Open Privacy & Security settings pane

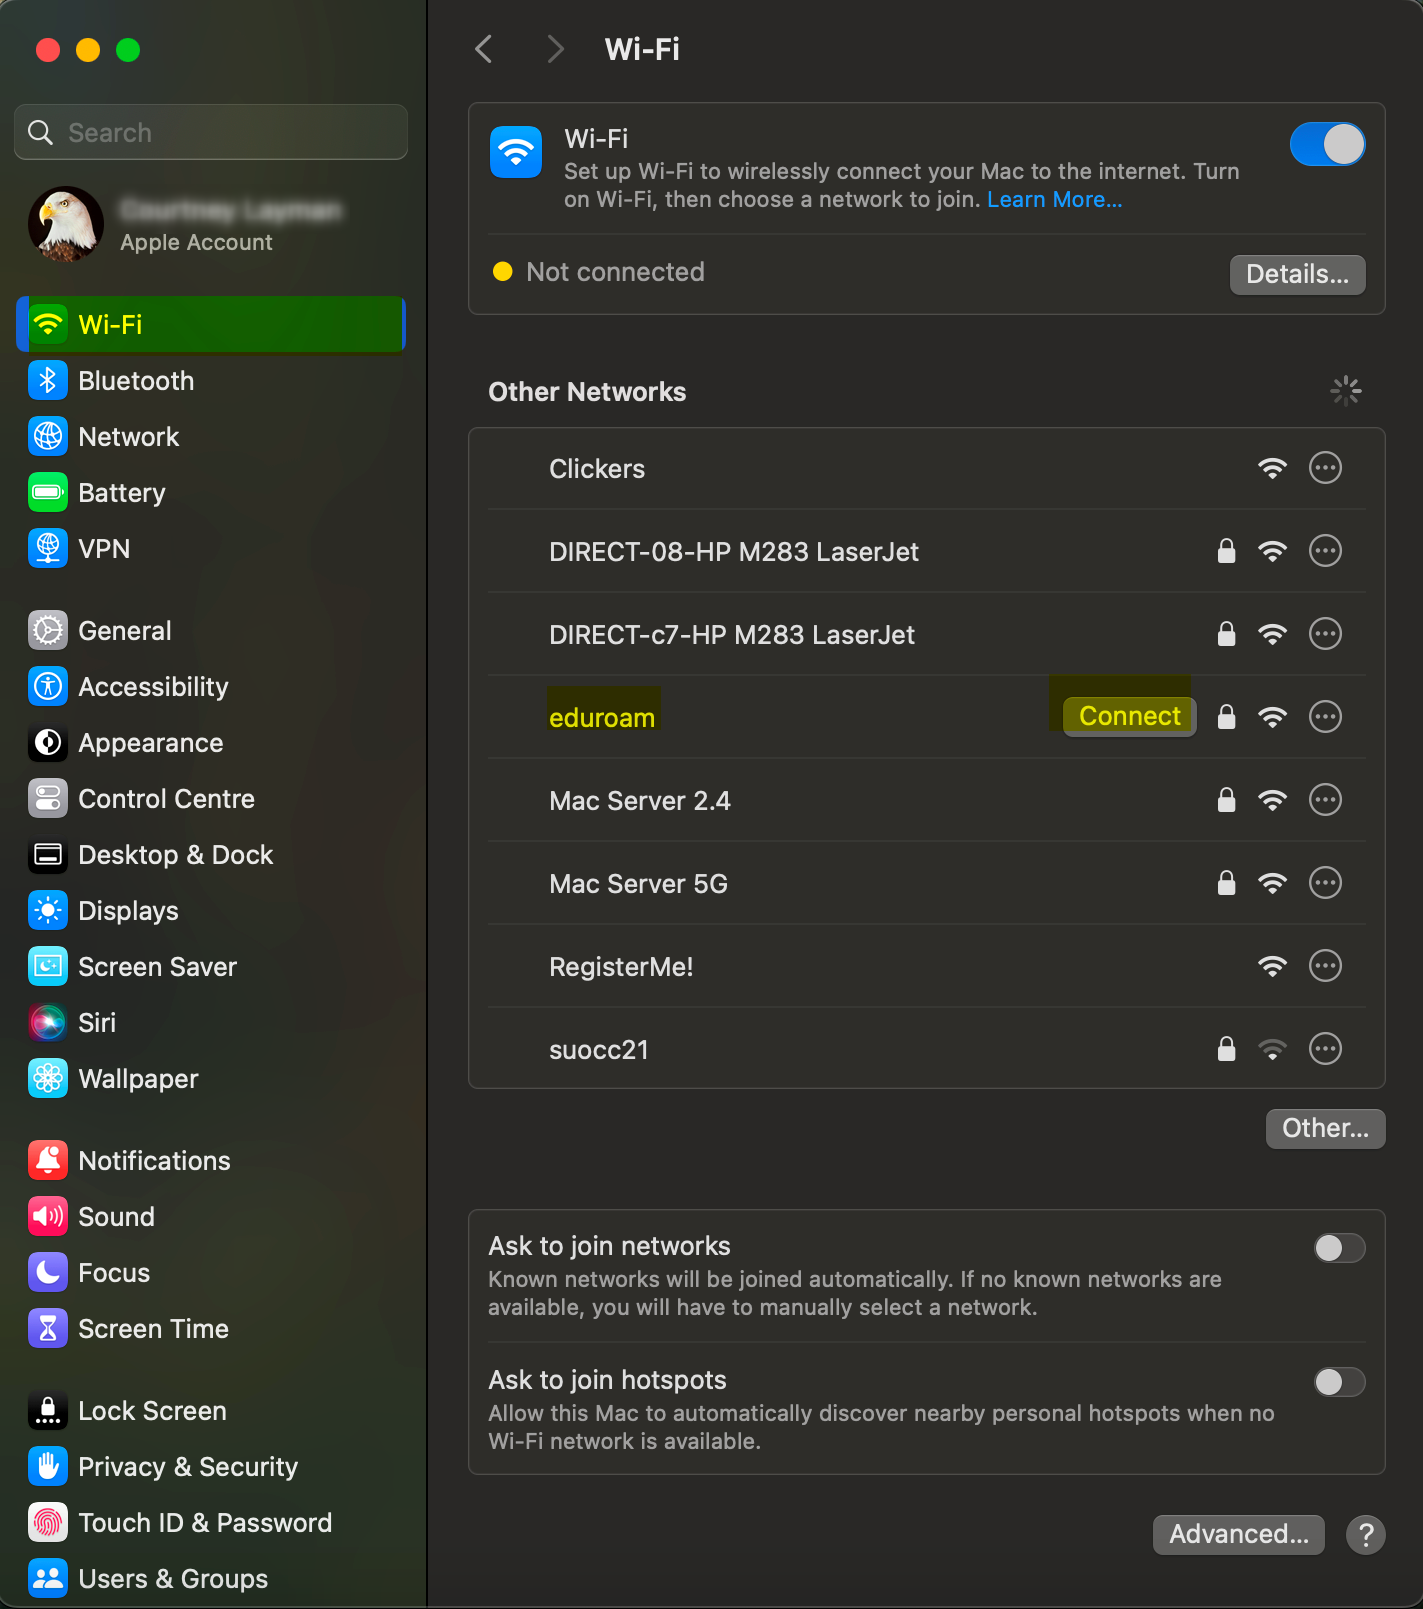pos(187,1467)
